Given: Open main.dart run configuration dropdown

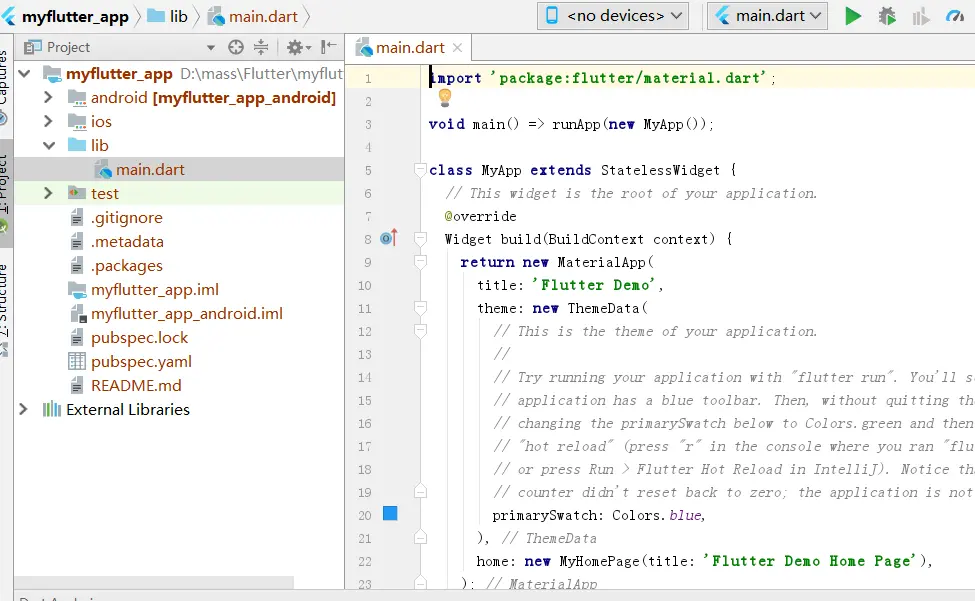Looking at the screenshot, I should pyautogui.click(x=767, y=16).
